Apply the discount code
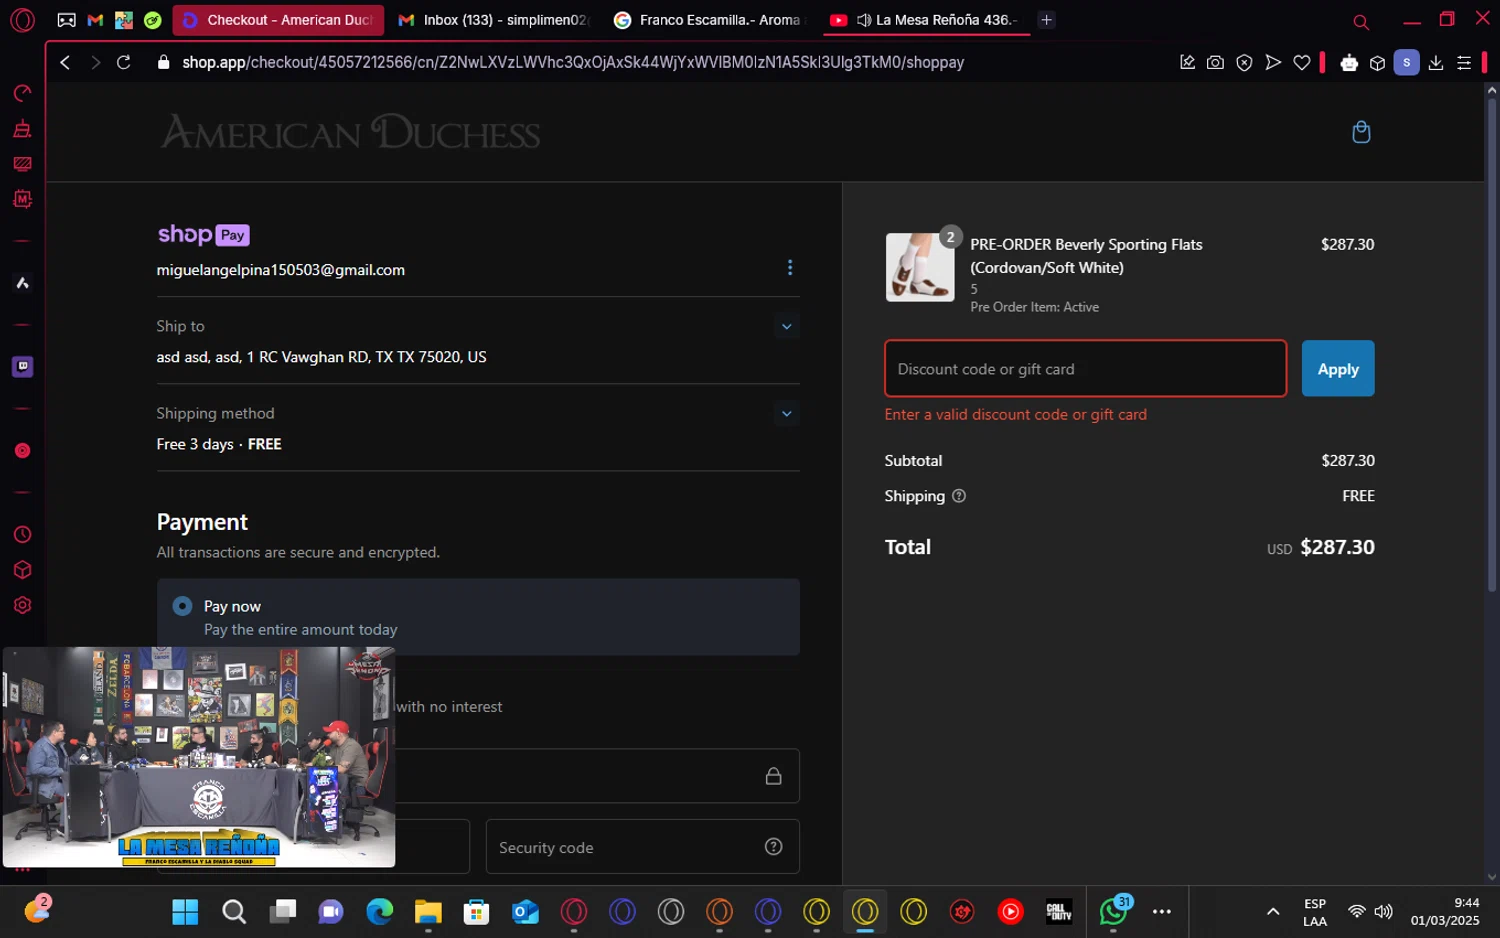This screenshot has height=938, width=1500. pos(1338,369)
